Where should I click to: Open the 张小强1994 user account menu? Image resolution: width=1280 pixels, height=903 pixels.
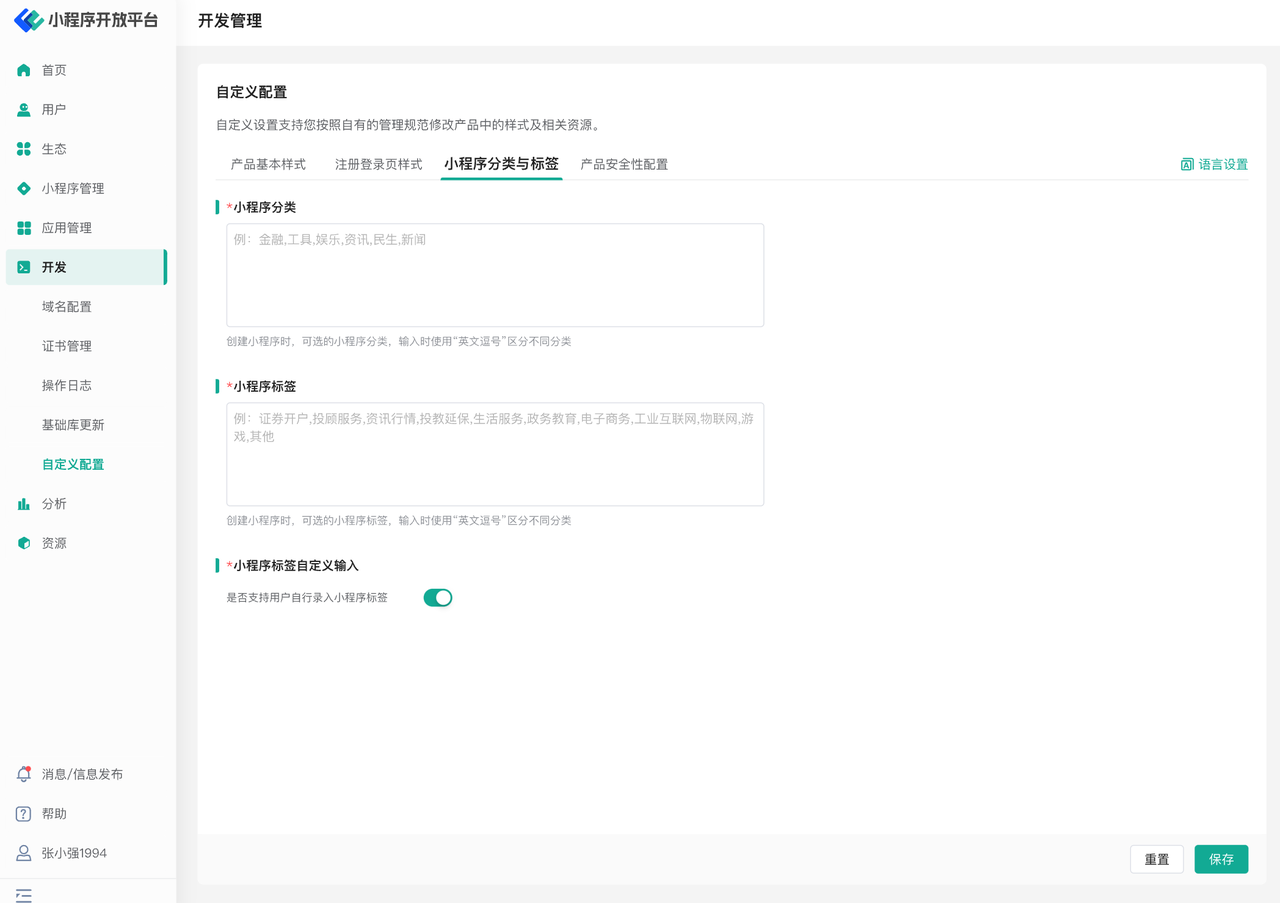73,853
